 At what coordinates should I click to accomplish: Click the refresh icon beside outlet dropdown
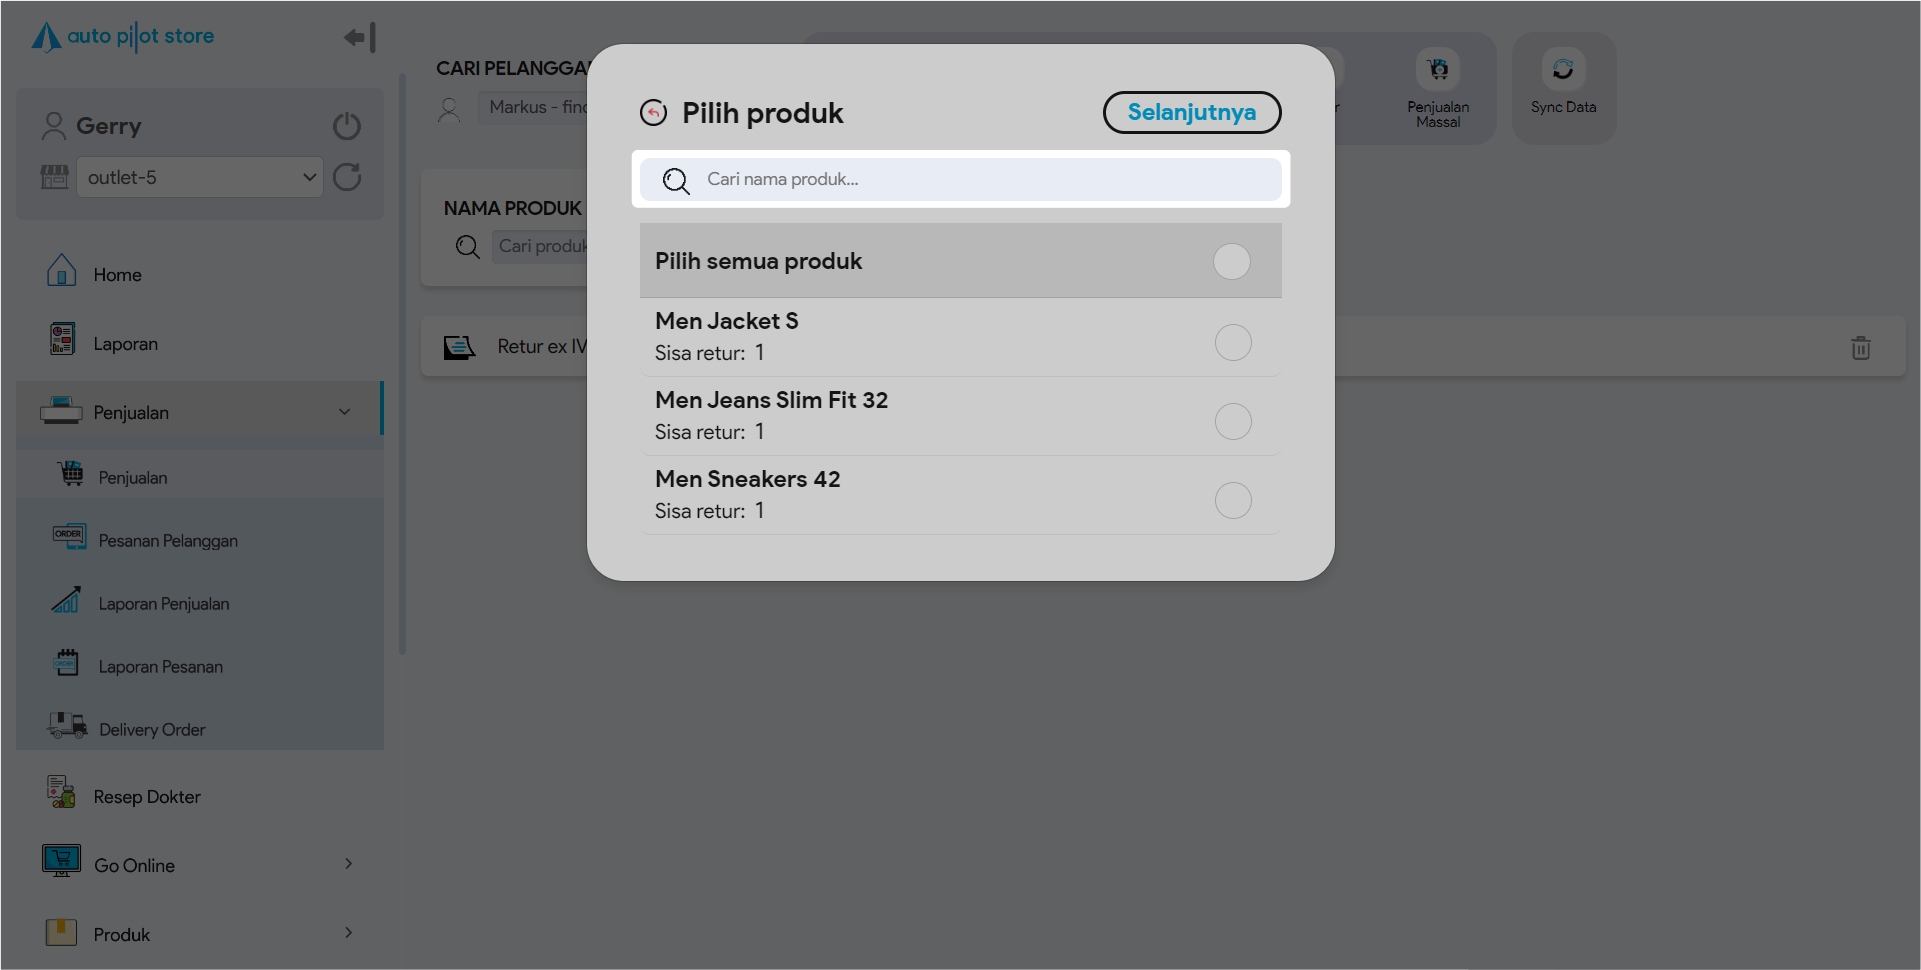coord(347,178)
